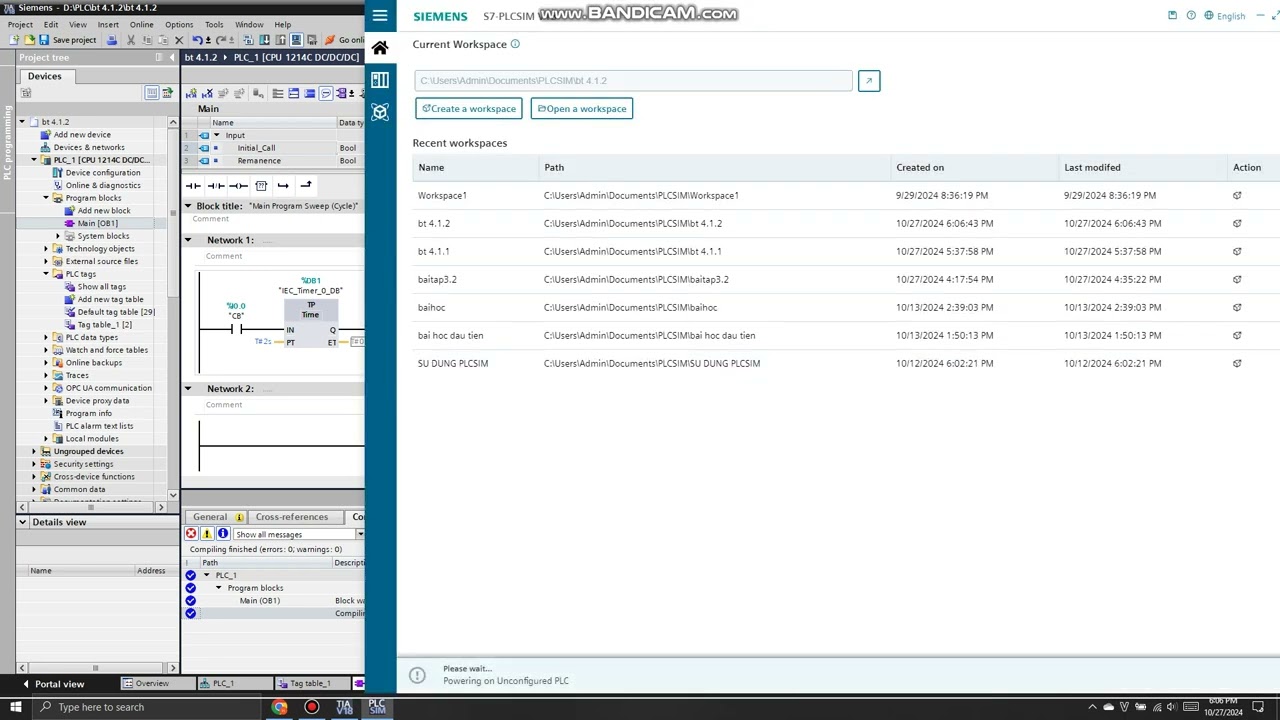Go to the PLCSIM home page

(x=380, y=48)
